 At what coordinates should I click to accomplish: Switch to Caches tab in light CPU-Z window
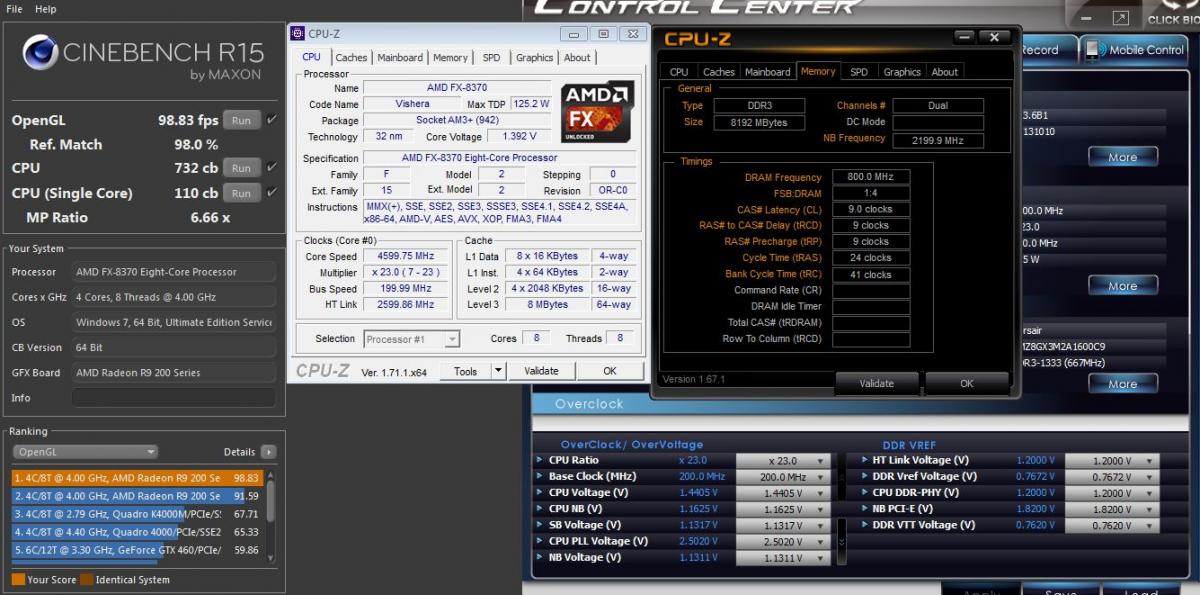351,58
